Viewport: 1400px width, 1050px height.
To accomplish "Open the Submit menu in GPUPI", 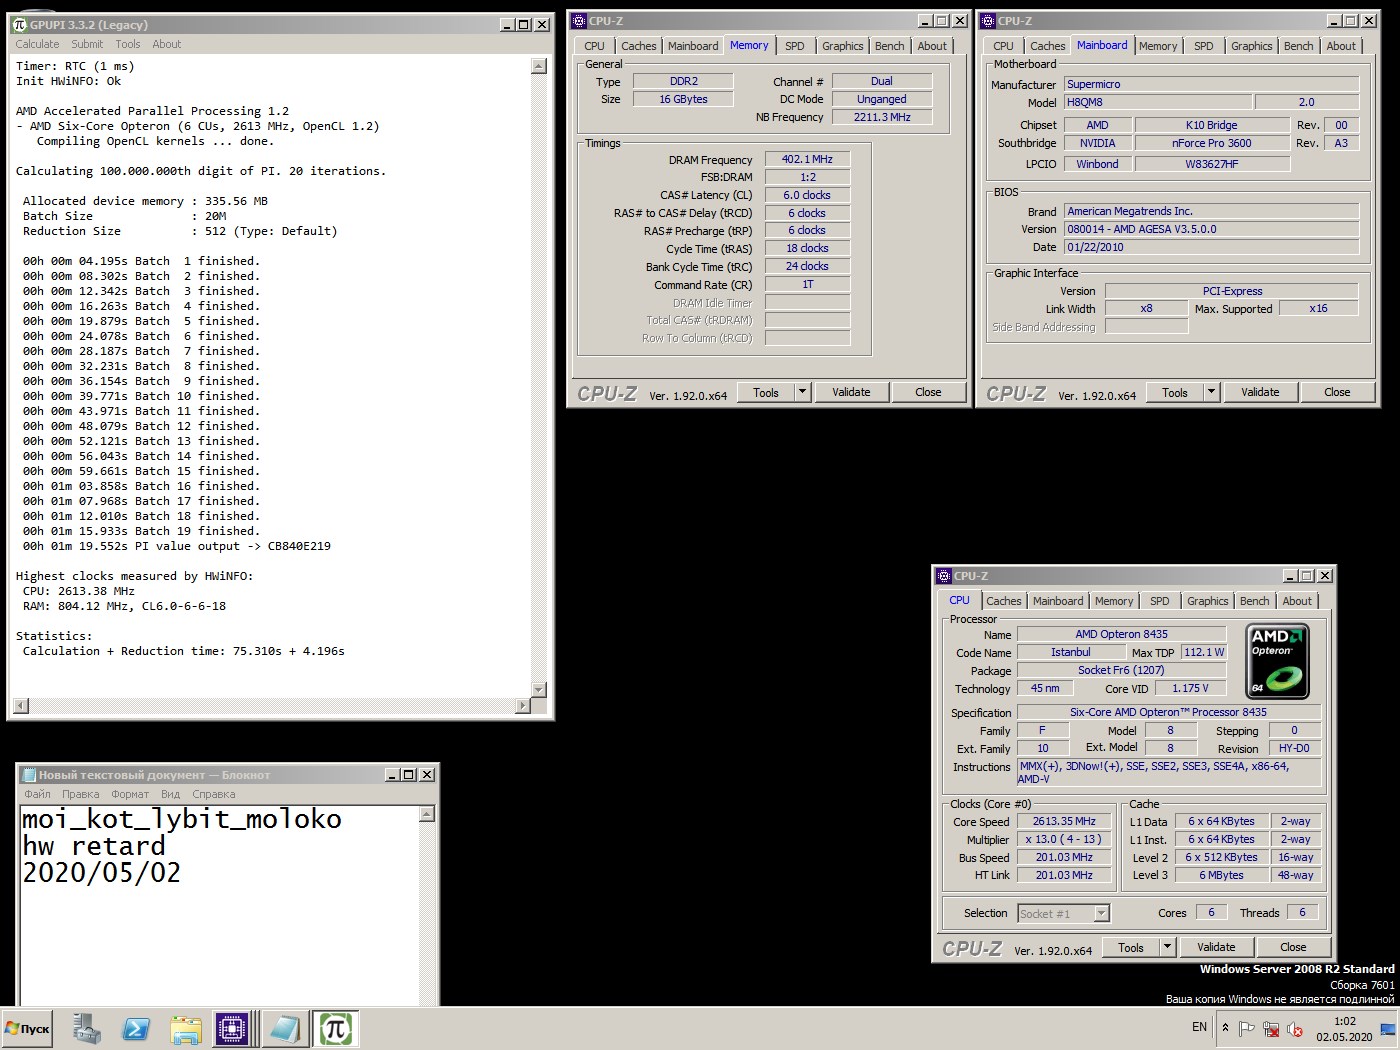I will click(x=87, y=44).
